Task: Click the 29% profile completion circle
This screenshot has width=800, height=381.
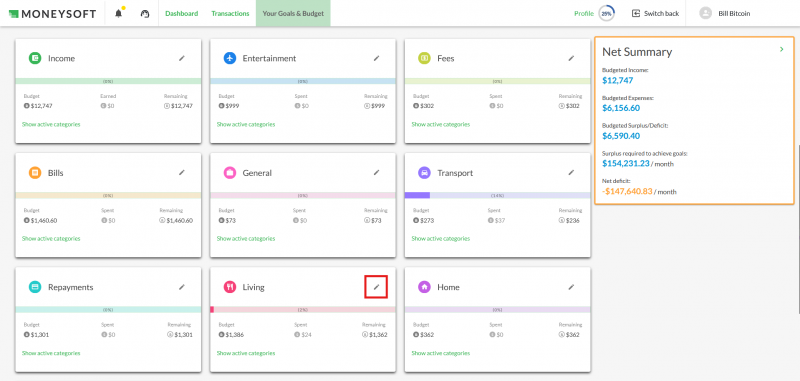Action: point(606,14)
